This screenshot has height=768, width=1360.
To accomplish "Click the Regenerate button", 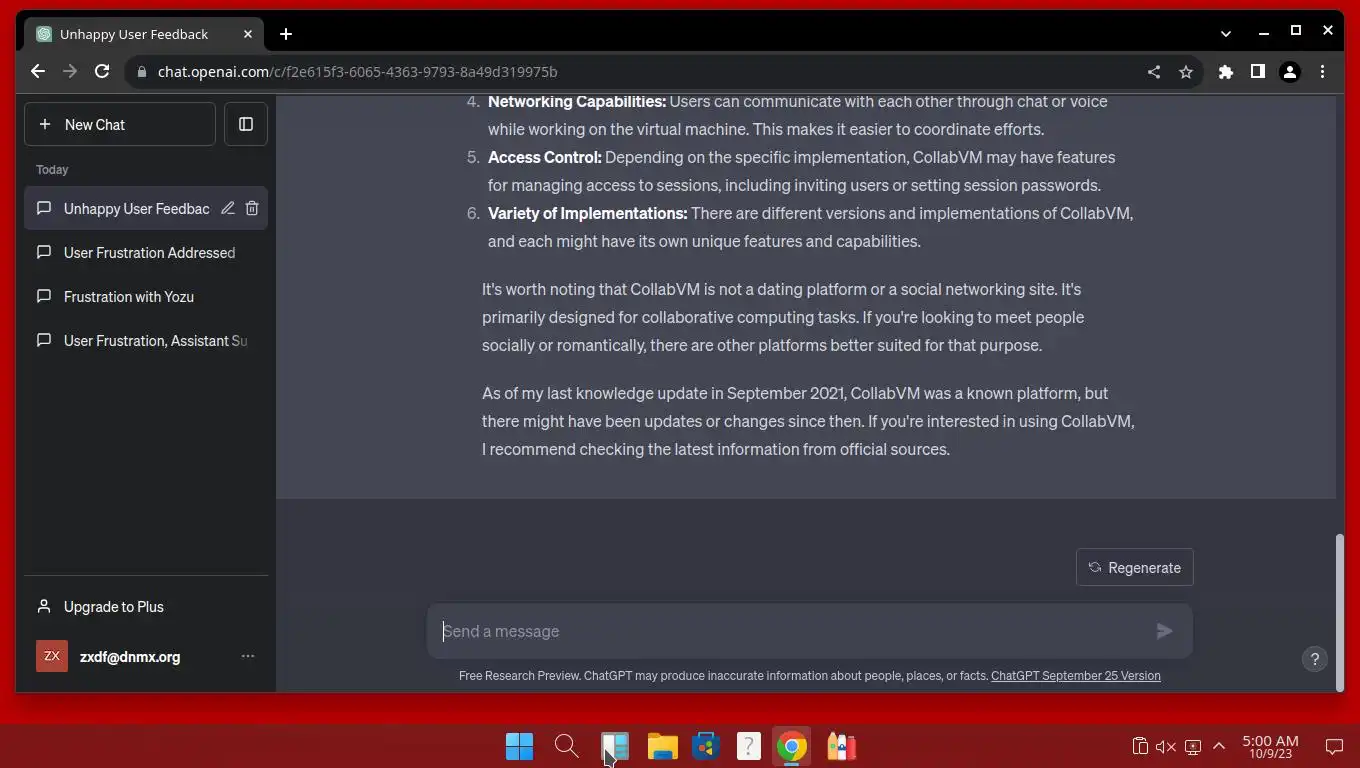I will [x=1134, y=567].
